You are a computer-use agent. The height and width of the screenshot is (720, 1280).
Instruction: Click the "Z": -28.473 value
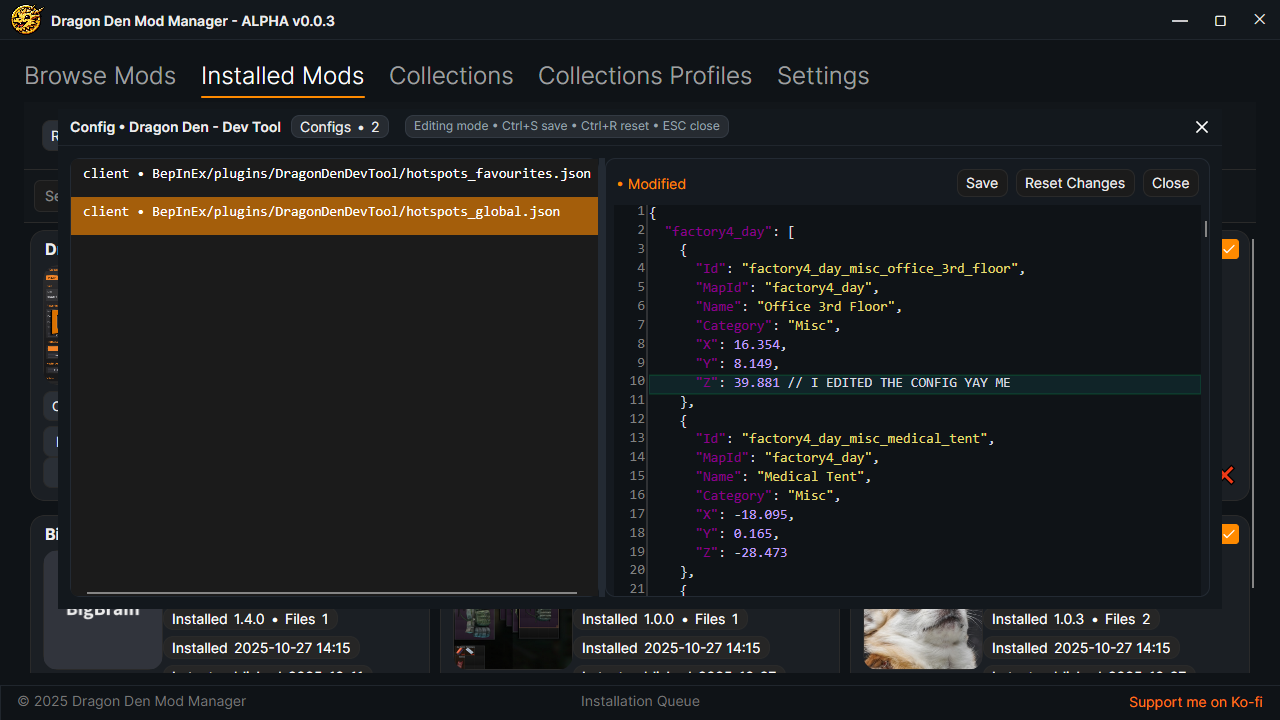pos(761,553)
